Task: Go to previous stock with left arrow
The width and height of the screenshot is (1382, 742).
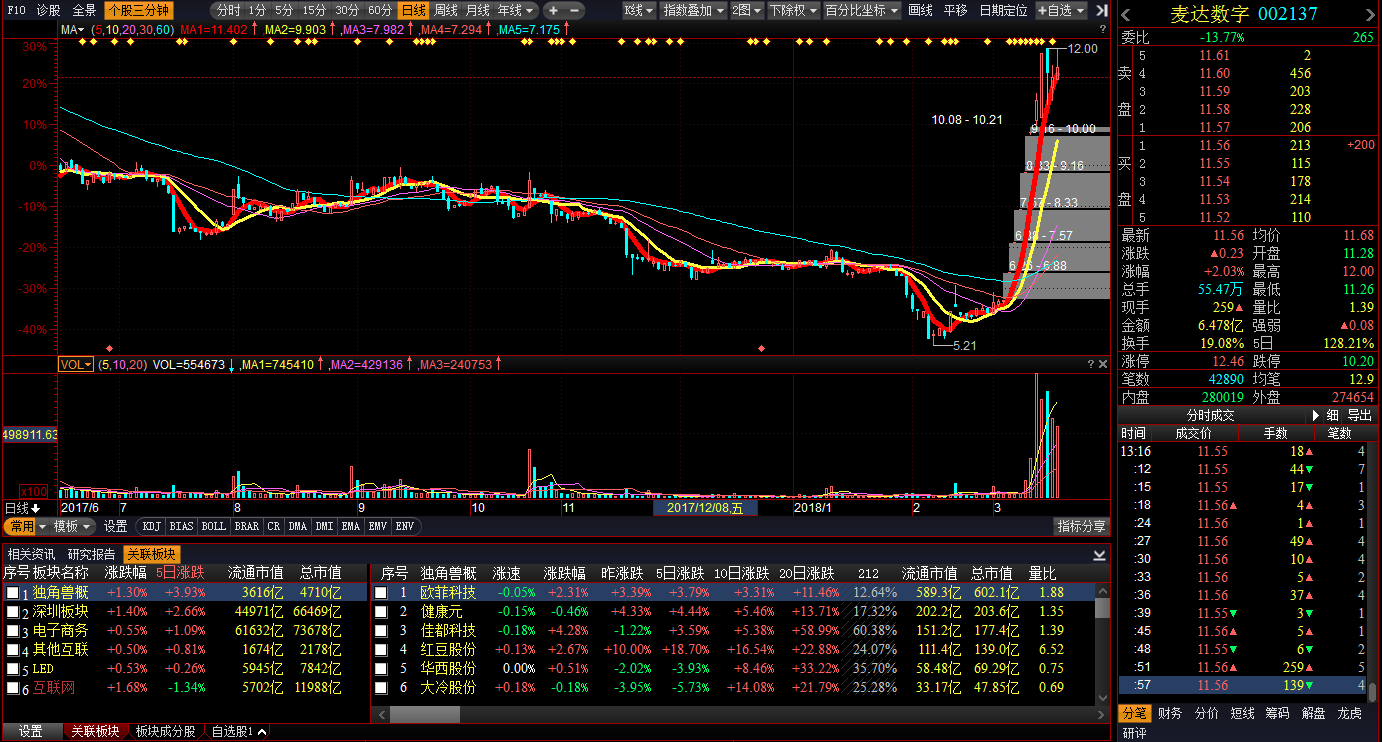Action: pos(1126,14)
